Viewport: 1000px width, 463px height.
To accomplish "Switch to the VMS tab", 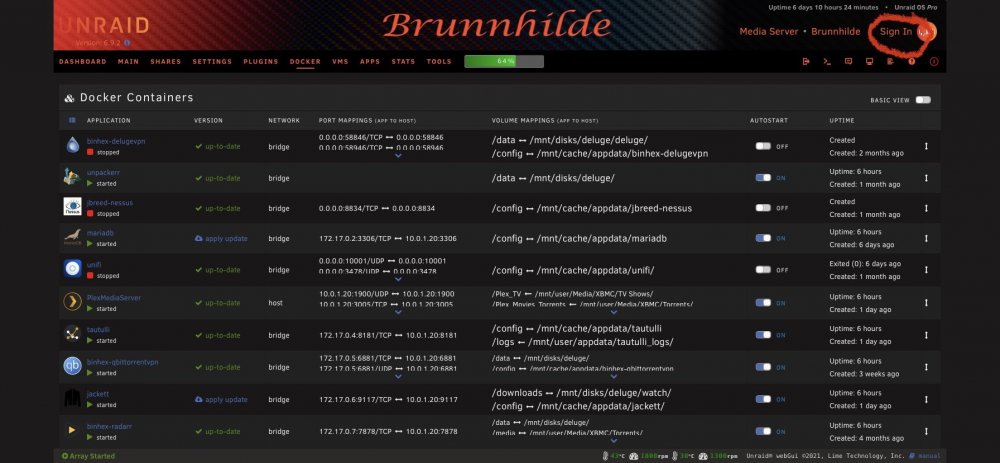I will point(340,62).
